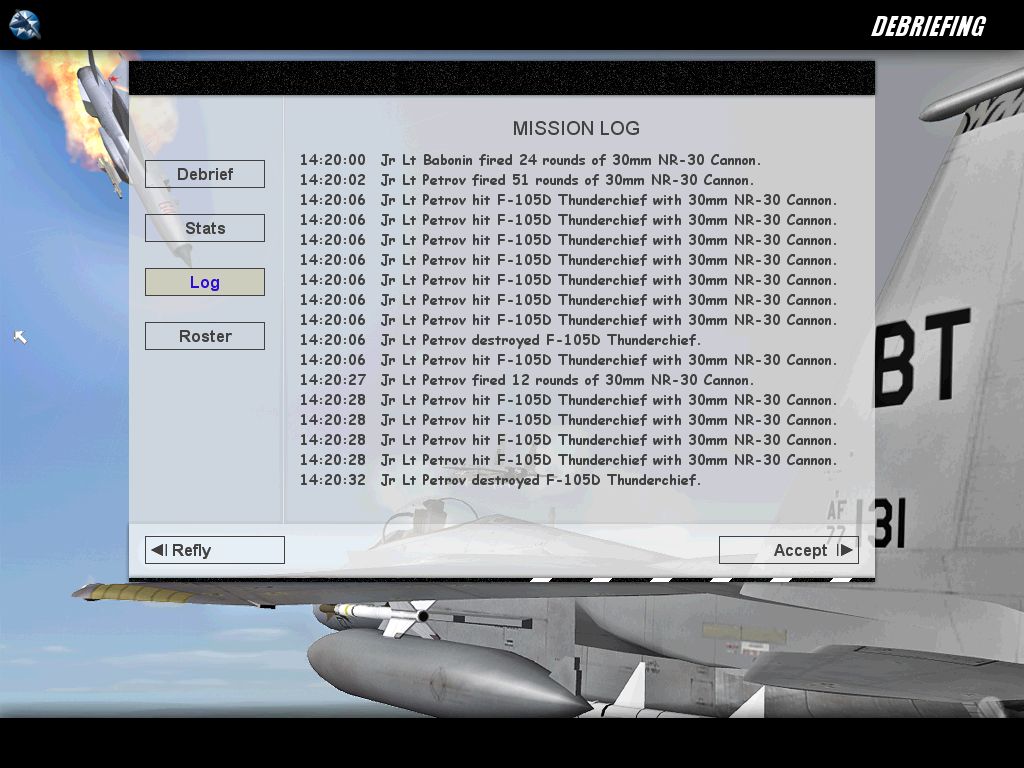Select the Petrov fired 12 rounds entry

(x=526, y=379)
